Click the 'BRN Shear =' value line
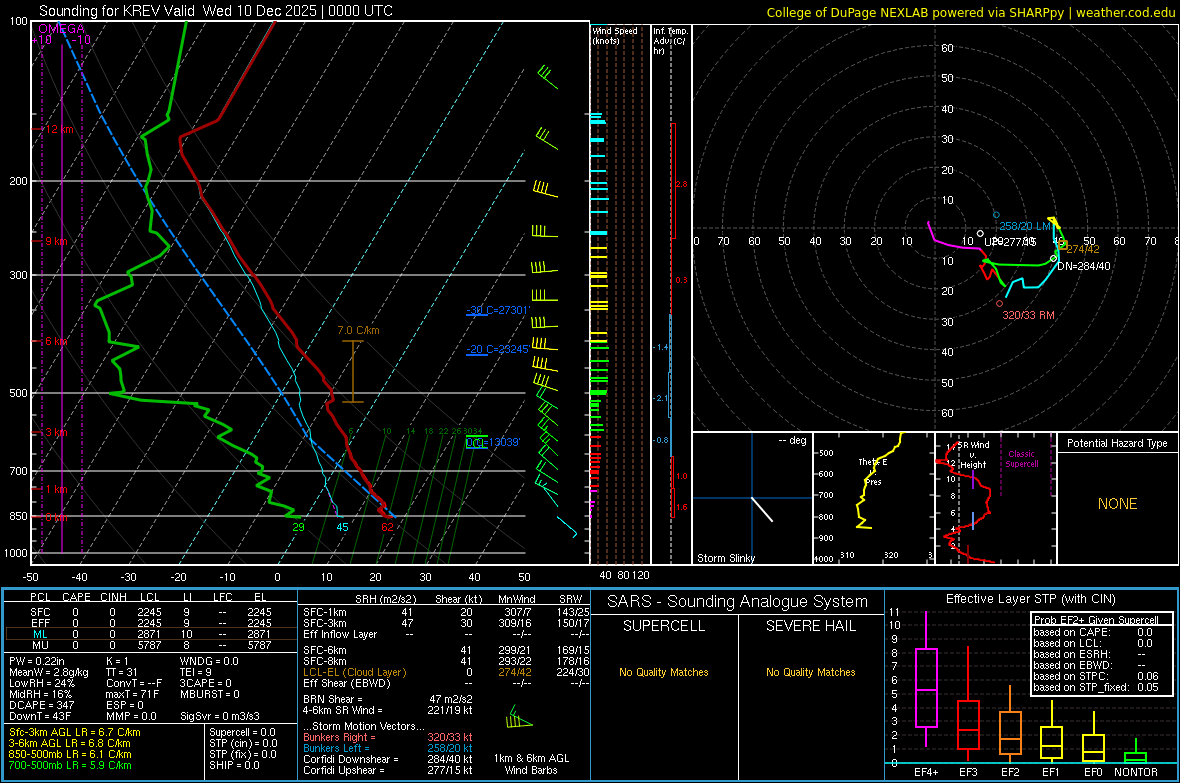Viewport: 1180px width, 783px height. click(x=388, y=699)
